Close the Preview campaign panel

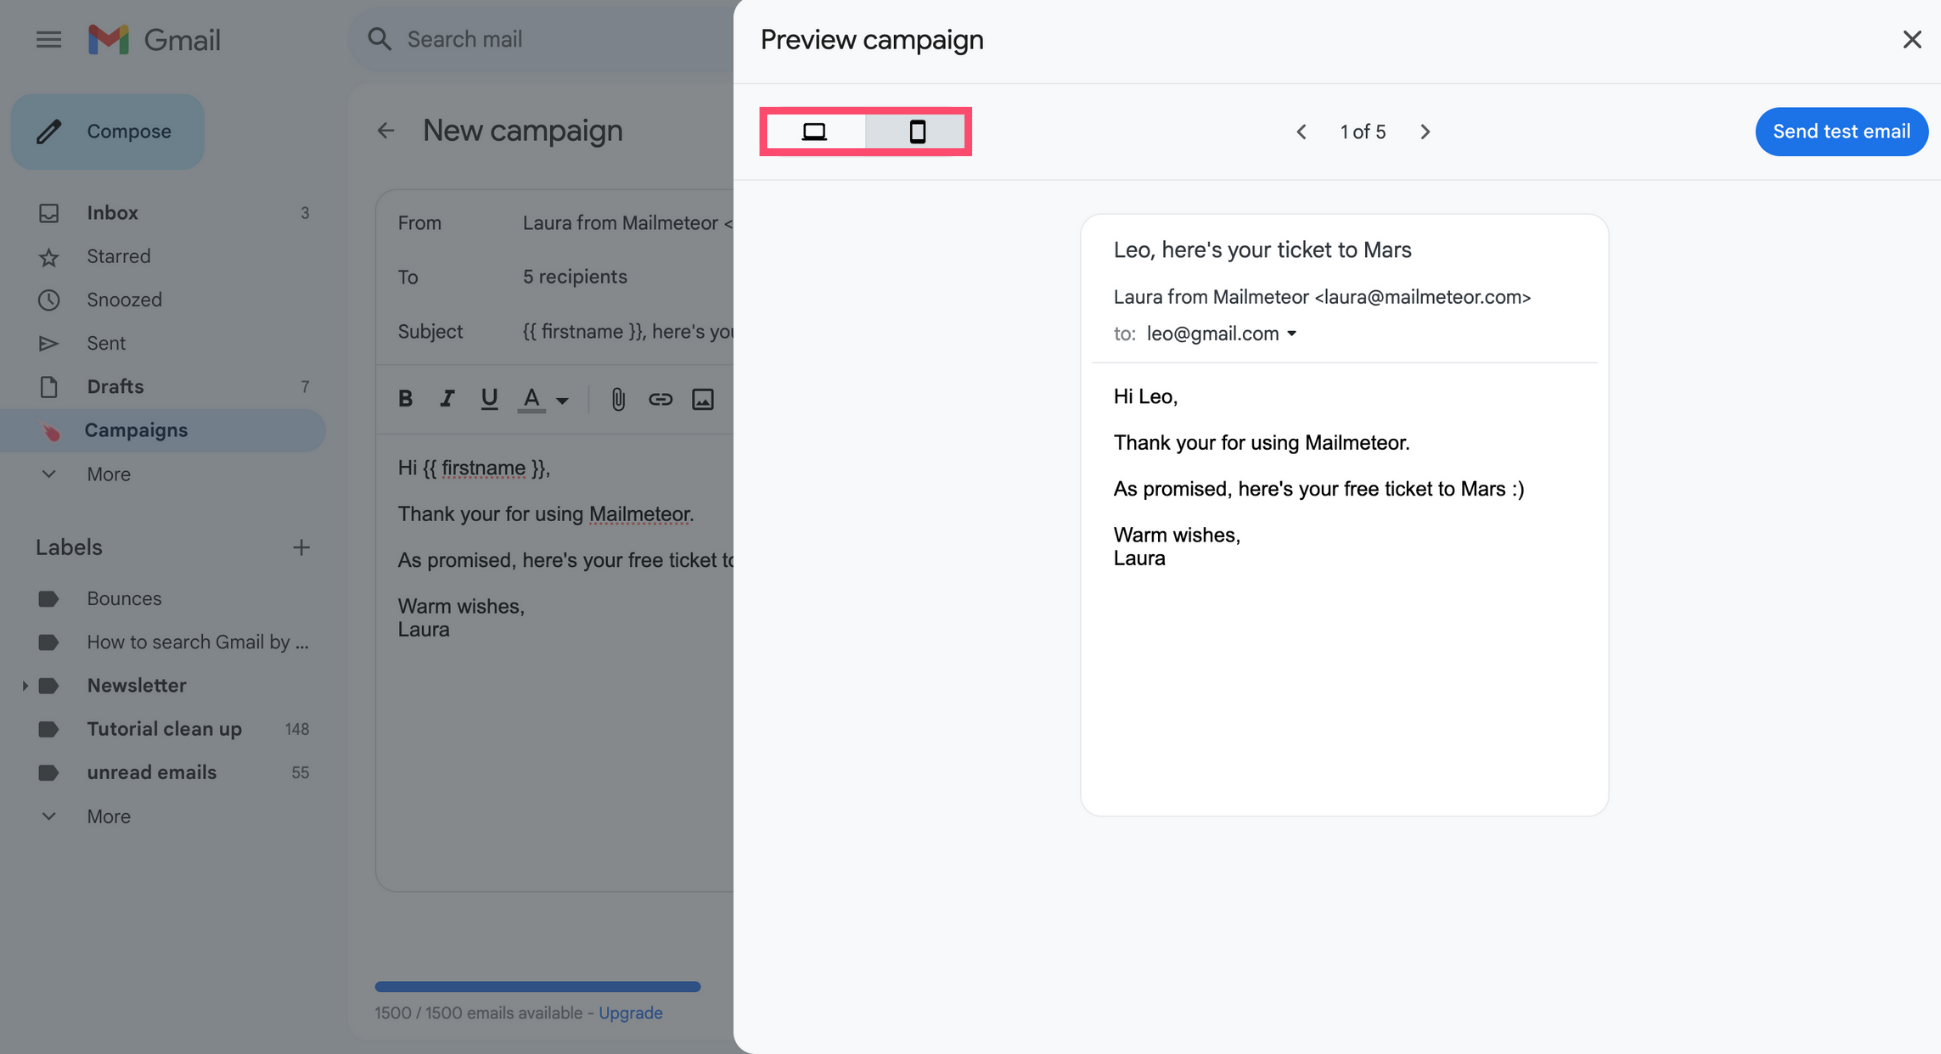pyautogui.click(x=1911, y=39)
